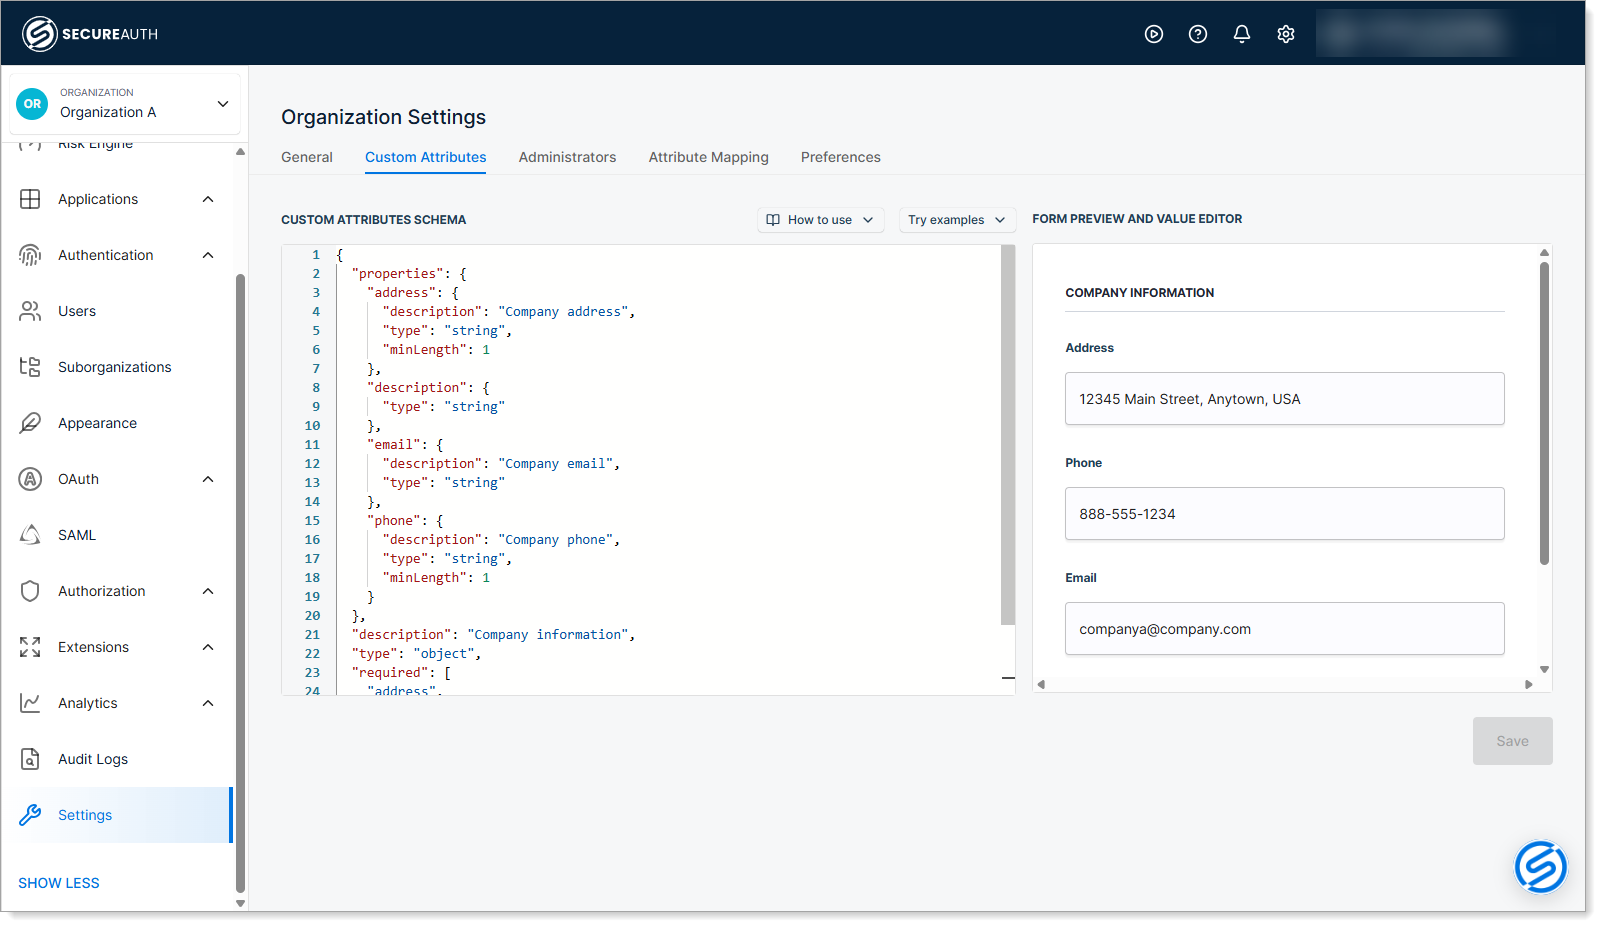This screenshot has height=927, width=1601.
Task: Open Audit Logs sidebar icon
Action: [30, 759]
